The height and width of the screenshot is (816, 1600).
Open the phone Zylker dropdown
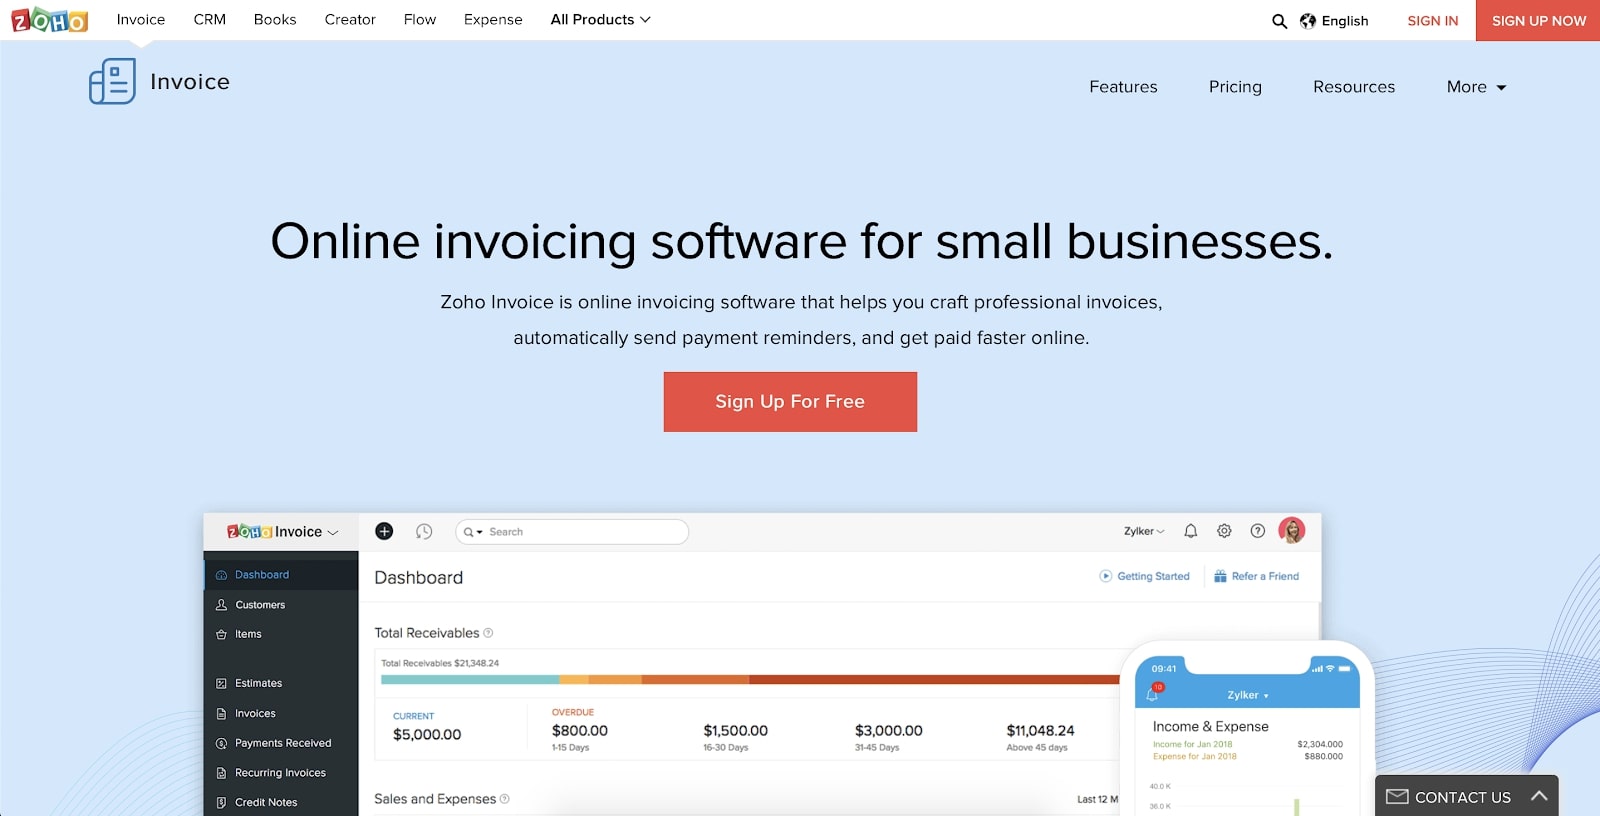click(1248, 695)
